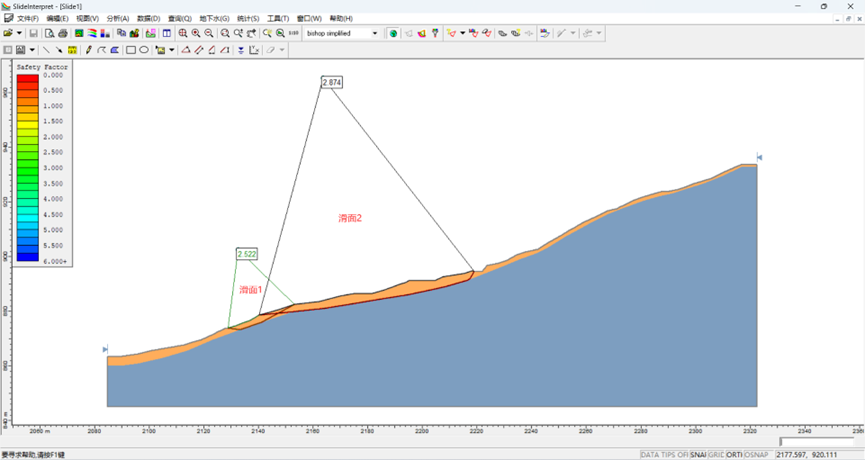Image resolution: width=865 pixels, height=460 pixels.
Task: Click the coordinate input box above status bar
Action: pyautogui.click(x=816, y=442)
